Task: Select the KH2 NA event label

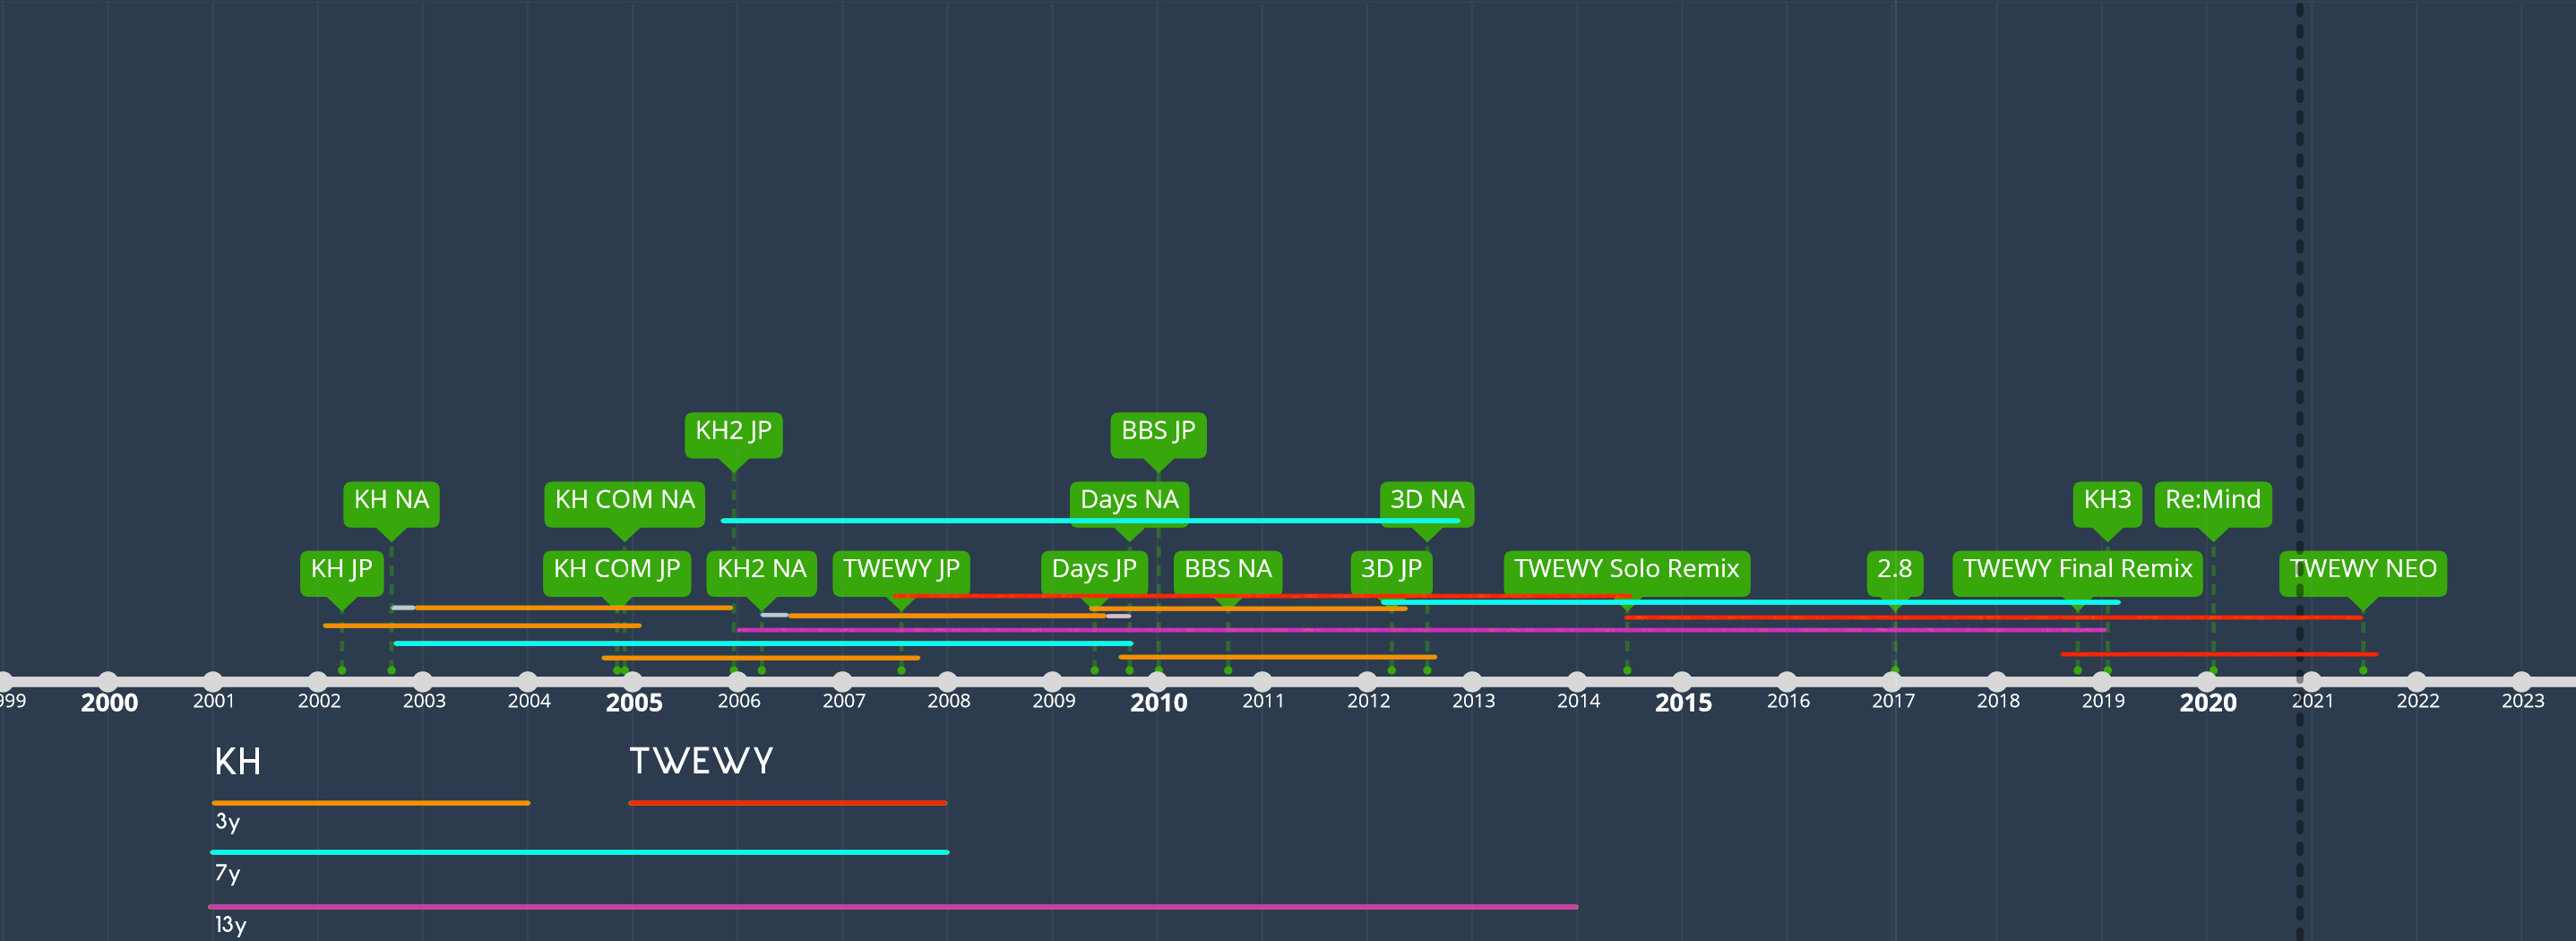Action: coord(762,569)
